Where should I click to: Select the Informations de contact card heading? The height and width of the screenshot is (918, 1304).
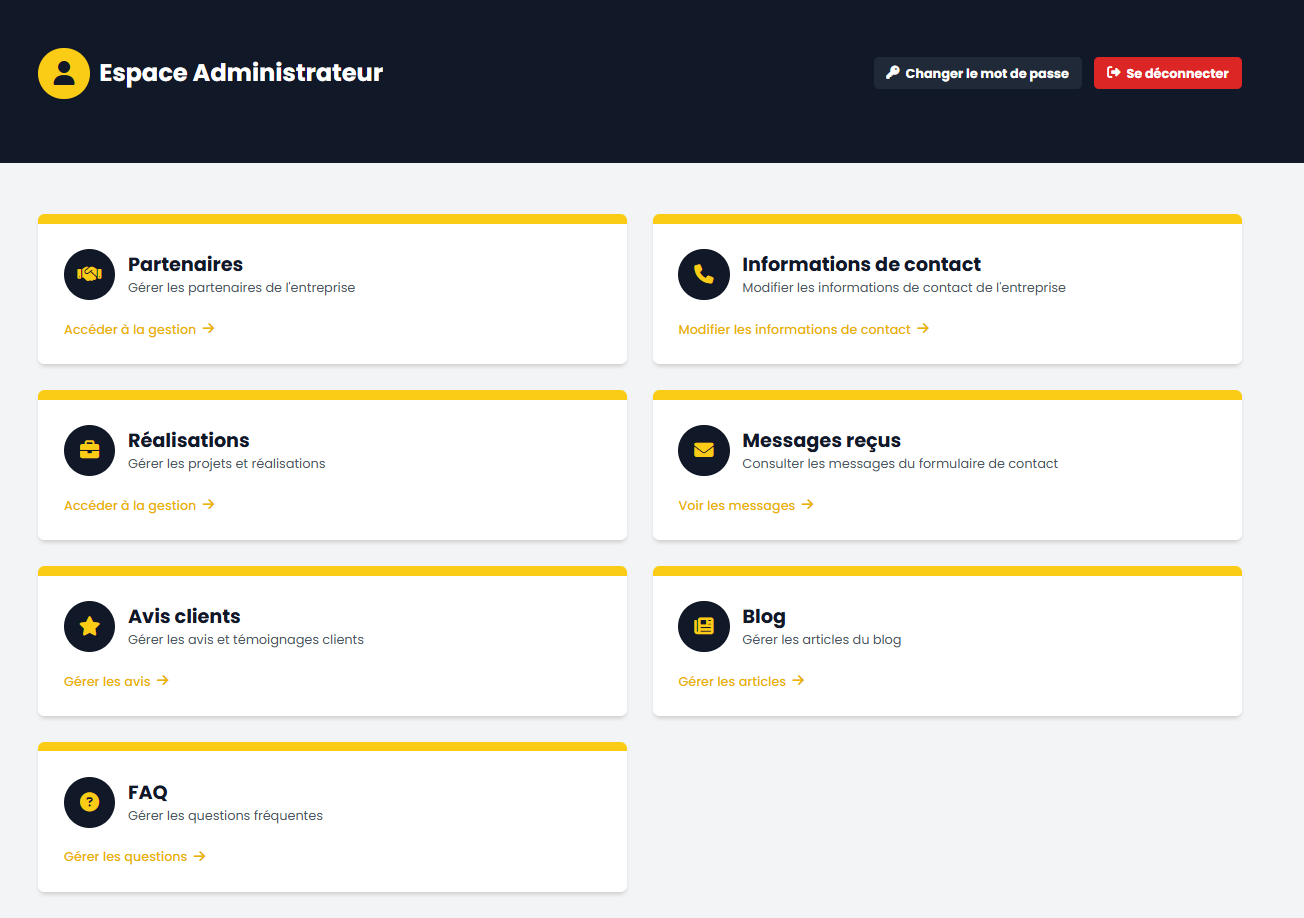(861, 264)
